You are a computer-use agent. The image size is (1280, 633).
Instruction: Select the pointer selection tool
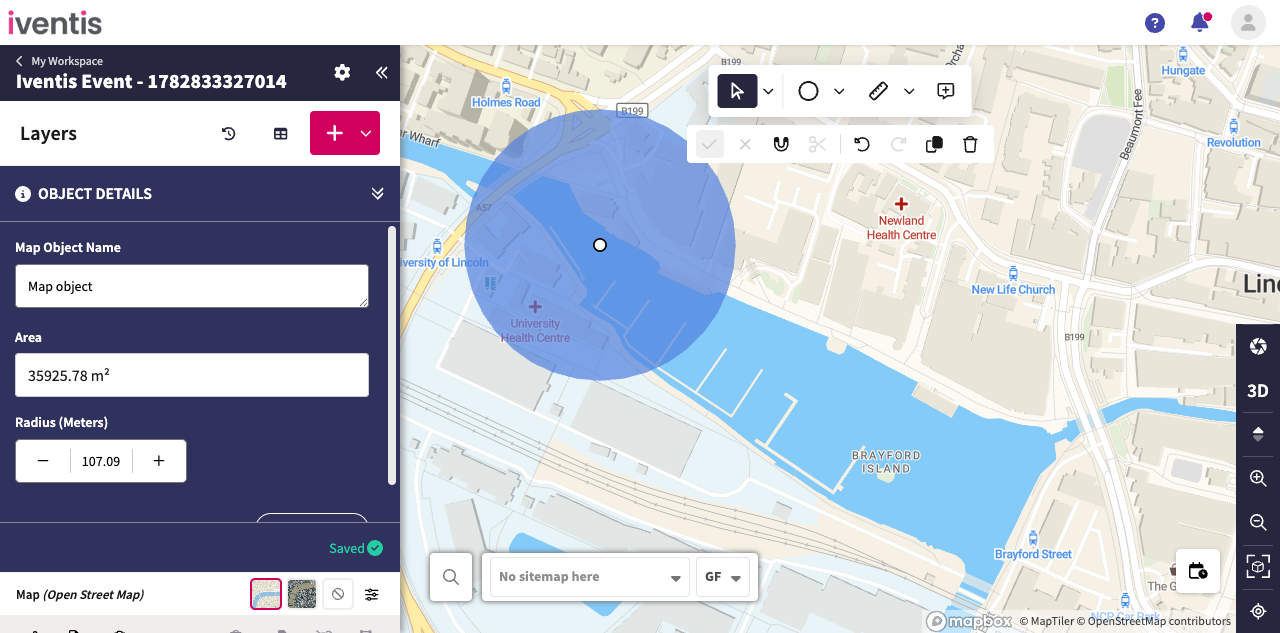(737, 91)
